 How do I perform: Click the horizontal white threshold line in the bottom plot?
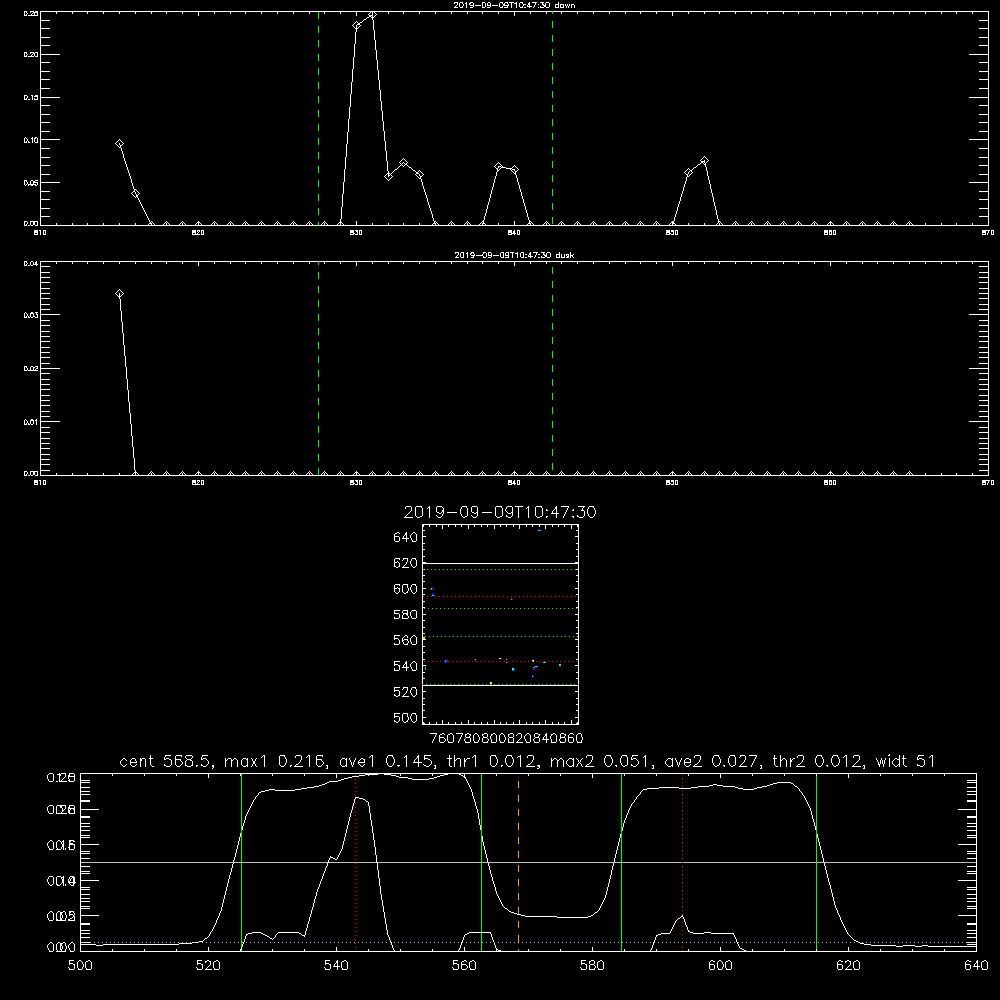click(528, 862)
